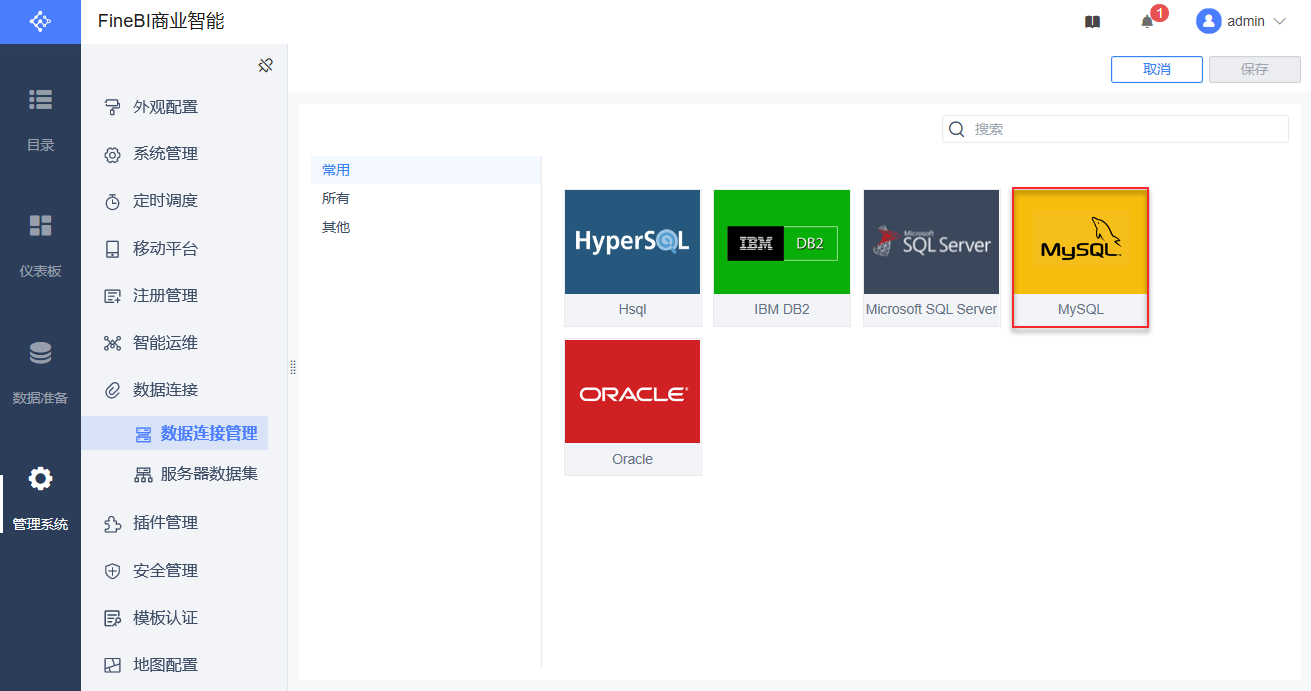
Task: Click the 地图配置 map icon
Action: (113, 665)
